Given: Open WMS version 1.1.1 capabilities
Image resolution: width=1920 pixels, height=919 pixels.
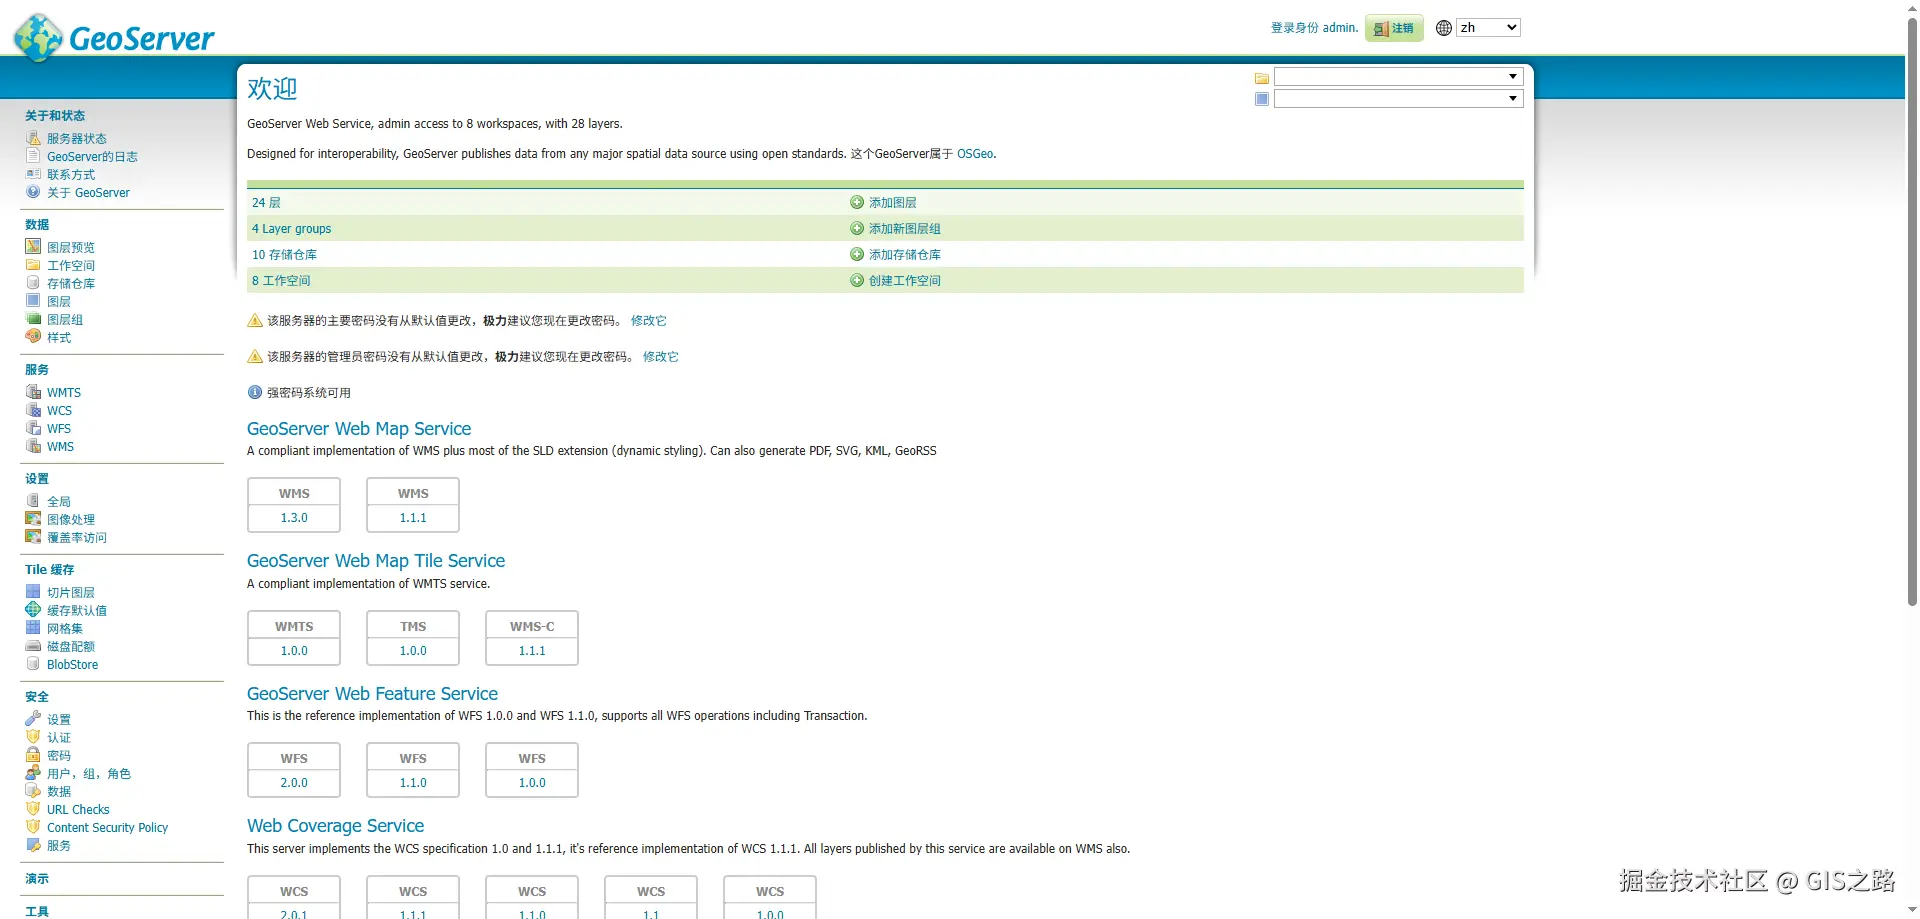Looking at the screenshot, I should 413,518.
